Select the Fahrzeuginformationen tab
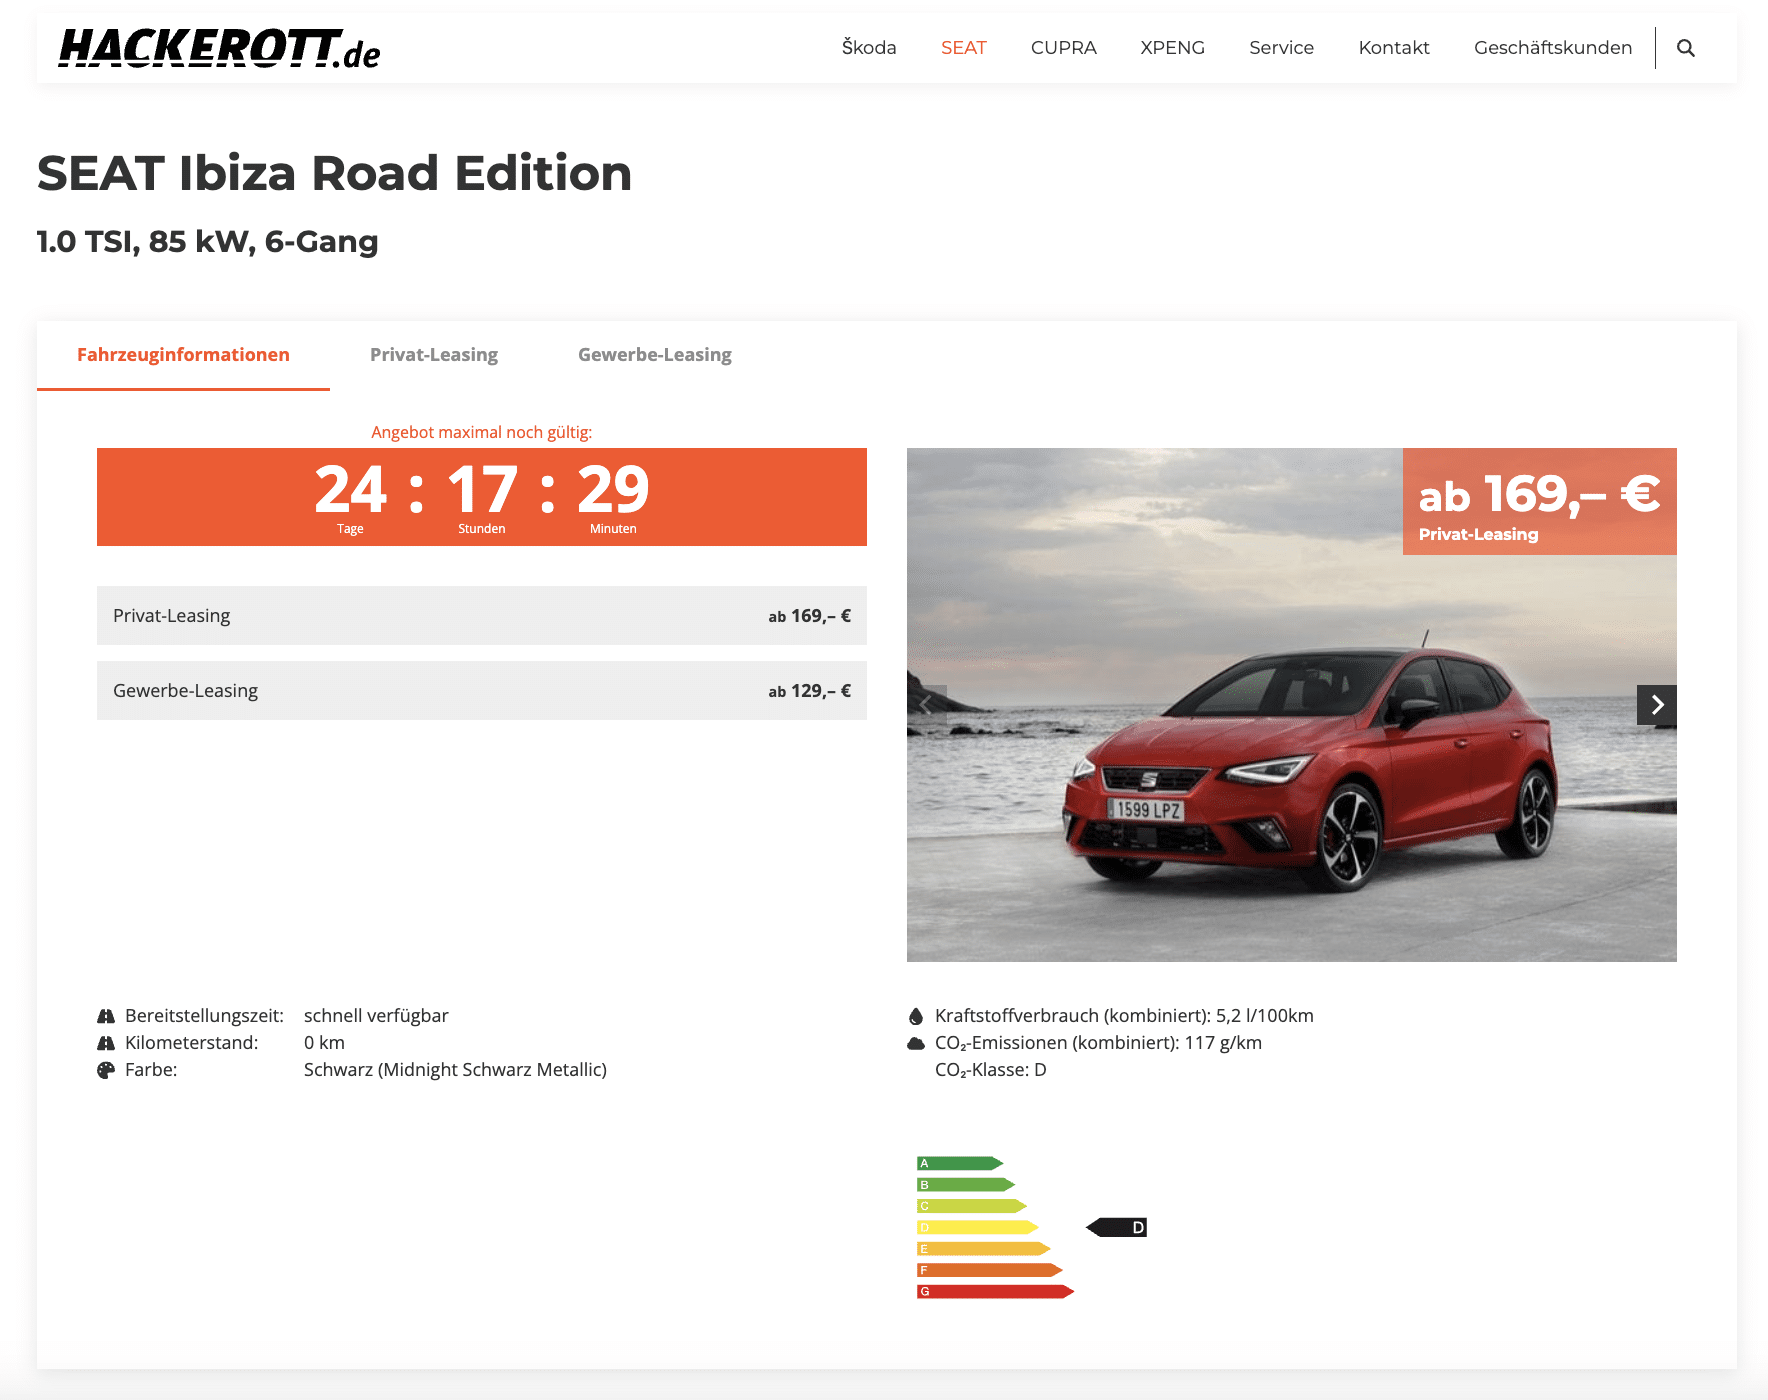 [x=183, y=355]
